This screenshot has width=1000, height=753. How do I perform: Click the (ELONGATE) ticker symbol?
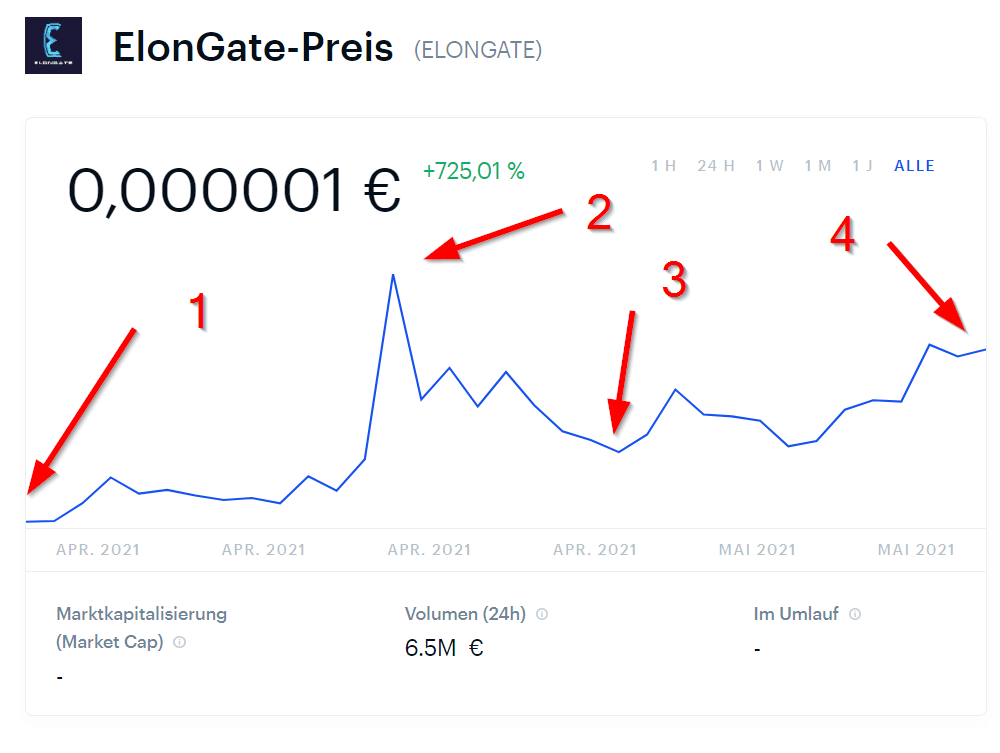pos(478,50)
